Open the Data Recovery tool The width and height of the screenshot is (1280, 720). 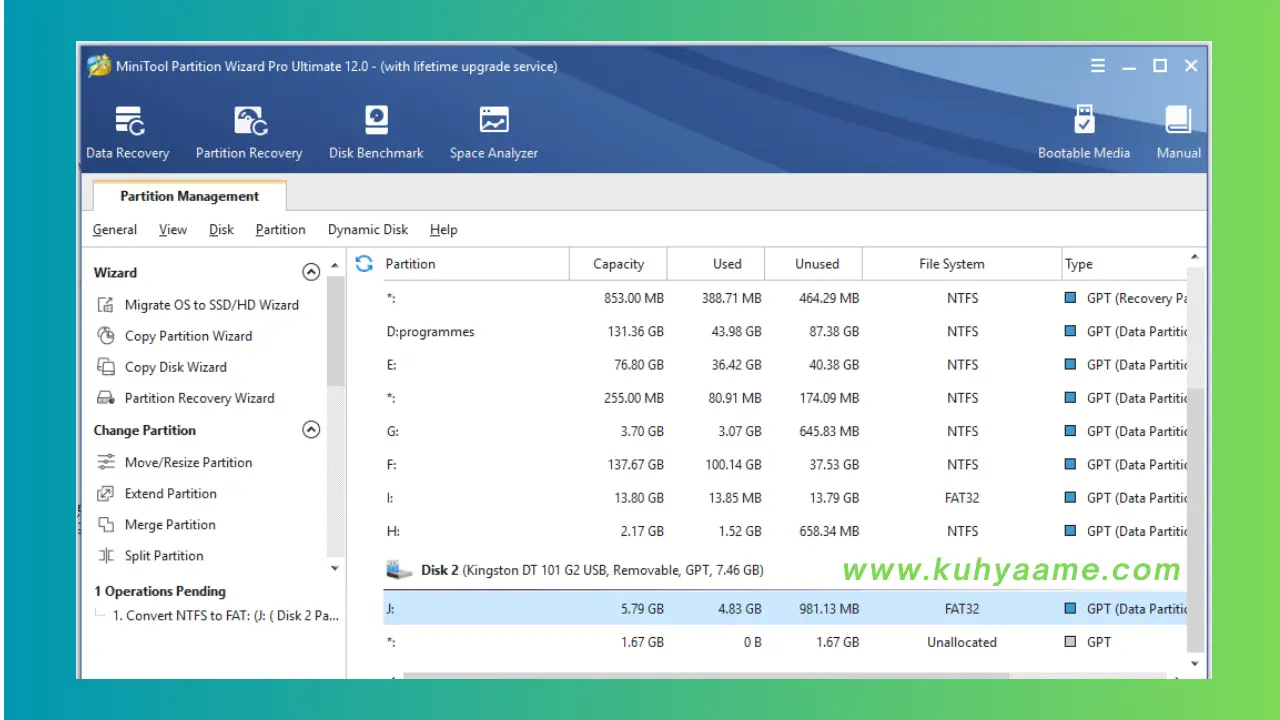point(128,133)
